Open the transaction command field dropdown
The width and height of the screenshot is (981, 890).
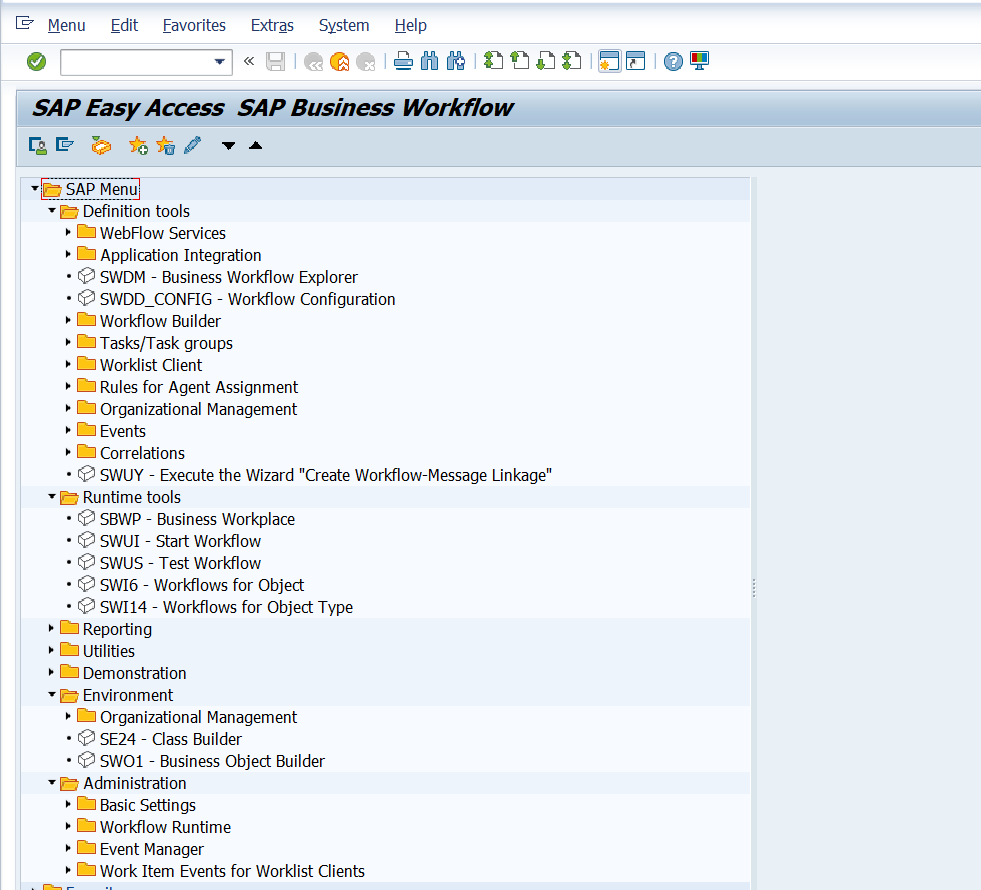click(220, 62)
